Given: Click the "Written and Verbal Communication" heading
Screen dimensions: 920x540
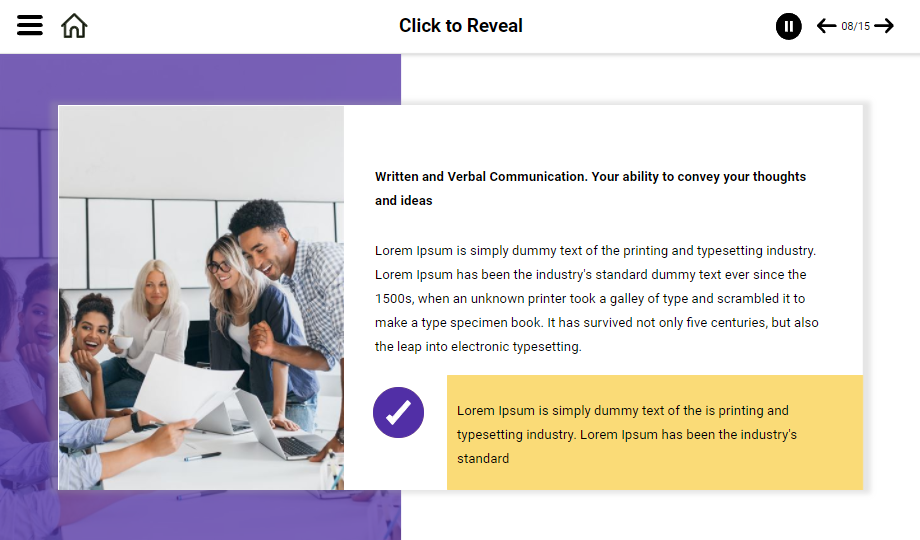Looking at the screenshot, I should pyautogui.click(x=590, y=188).
